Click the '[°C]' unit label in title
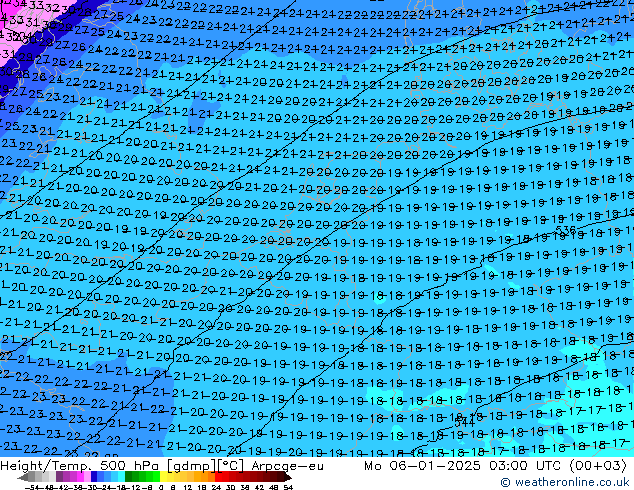The height and width of the screenshot is (490, 634). [231, 466]
